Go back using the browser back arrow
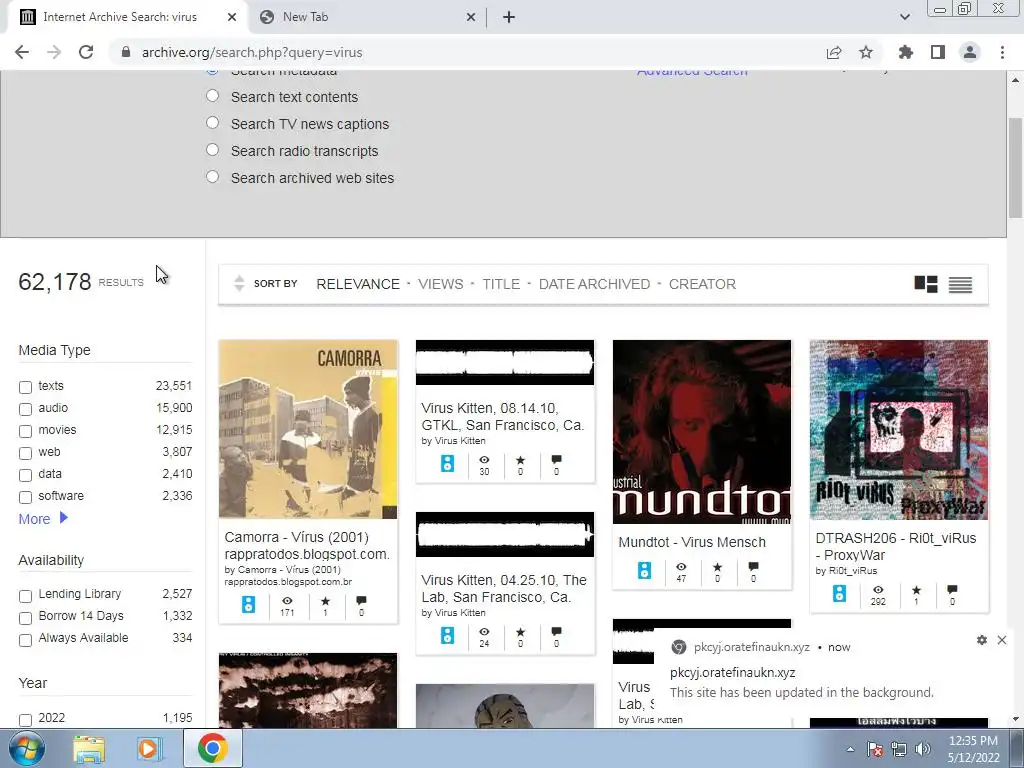The width and height of the screenshot is (1024, 768). pyautogui.click(x=22, y=52)
